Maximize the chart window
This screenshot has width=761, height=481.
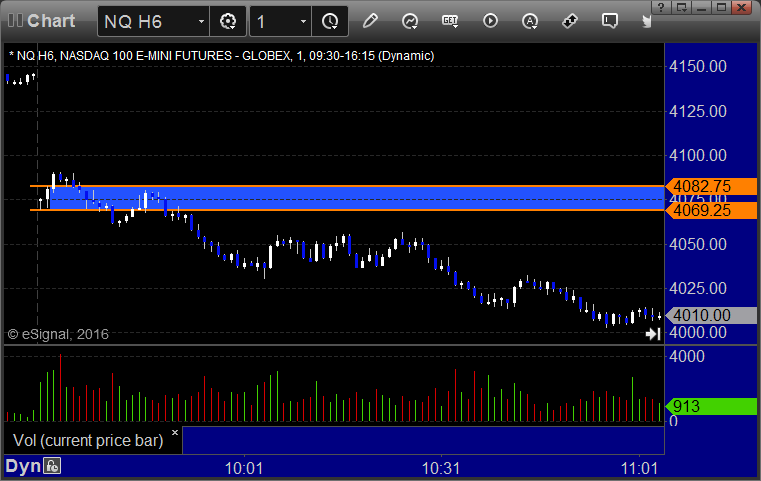(x=722, y=7)
